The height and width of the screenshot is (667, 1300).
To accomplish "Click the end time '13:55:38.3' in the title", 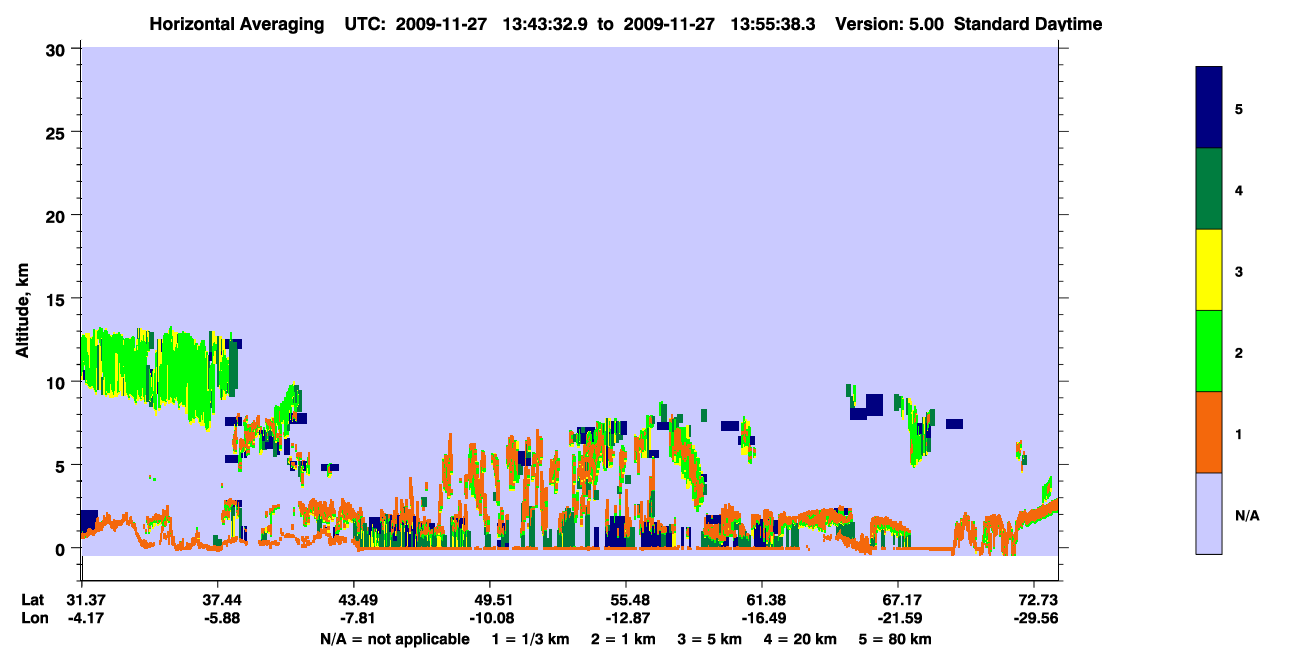I will (773, 24).
